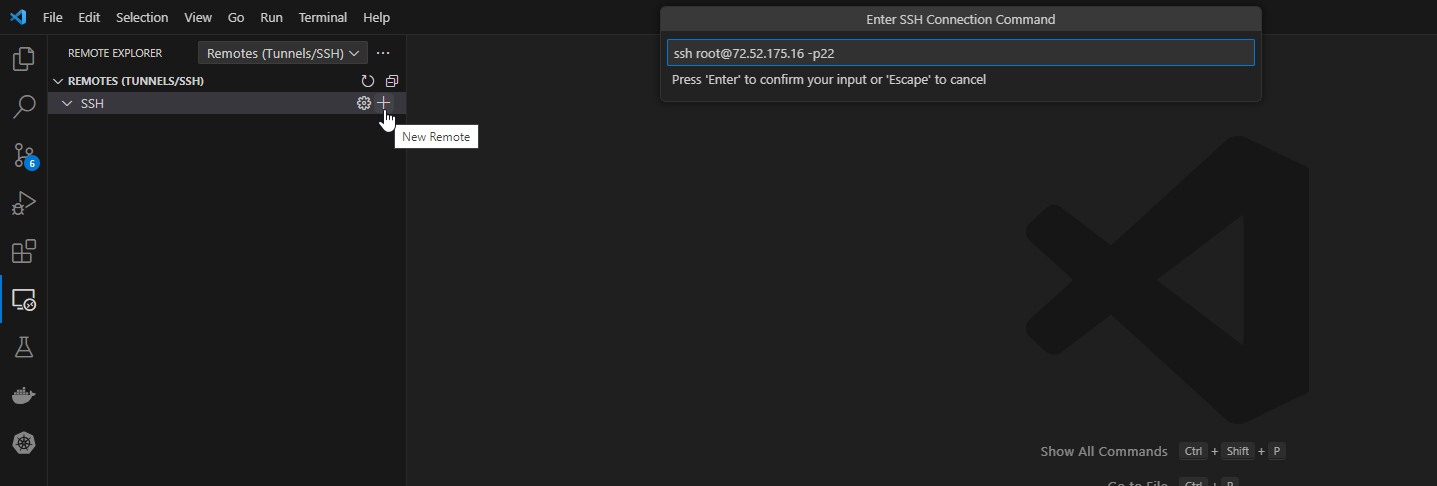Open the Search view
This screenshot has width=1437, height=486.
point(23,107)
